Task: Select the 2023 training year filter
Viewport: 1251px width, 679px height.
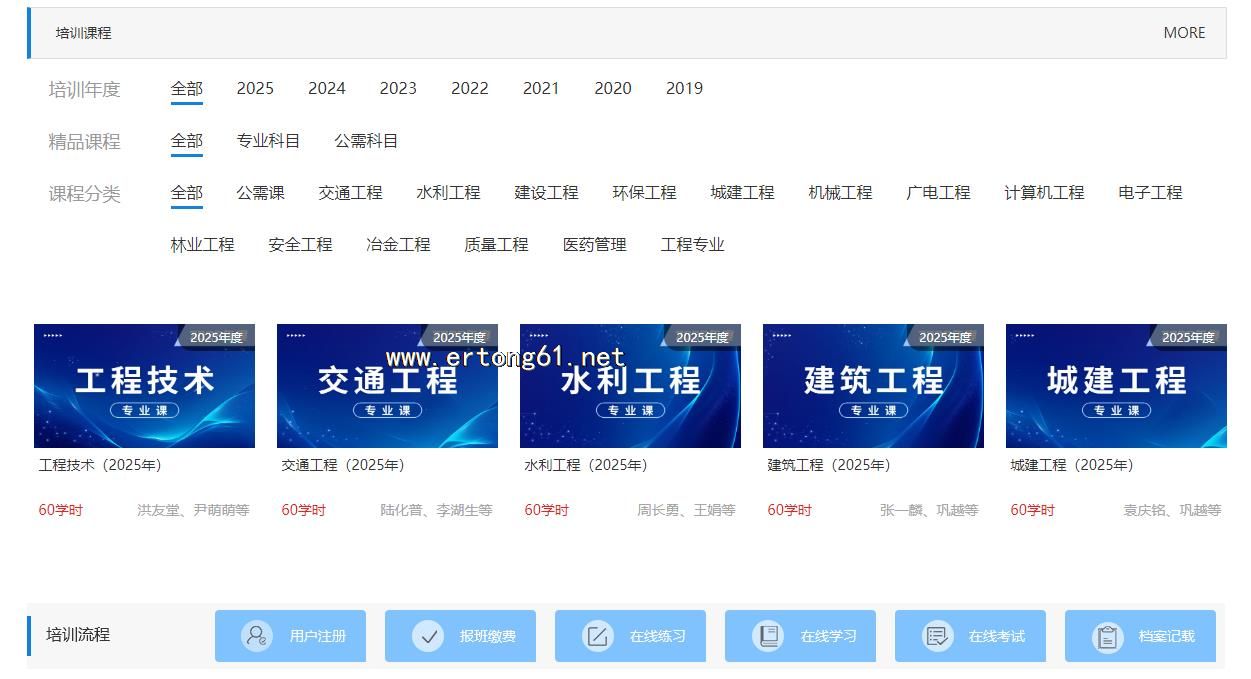Action: click(x=398, y=88)
